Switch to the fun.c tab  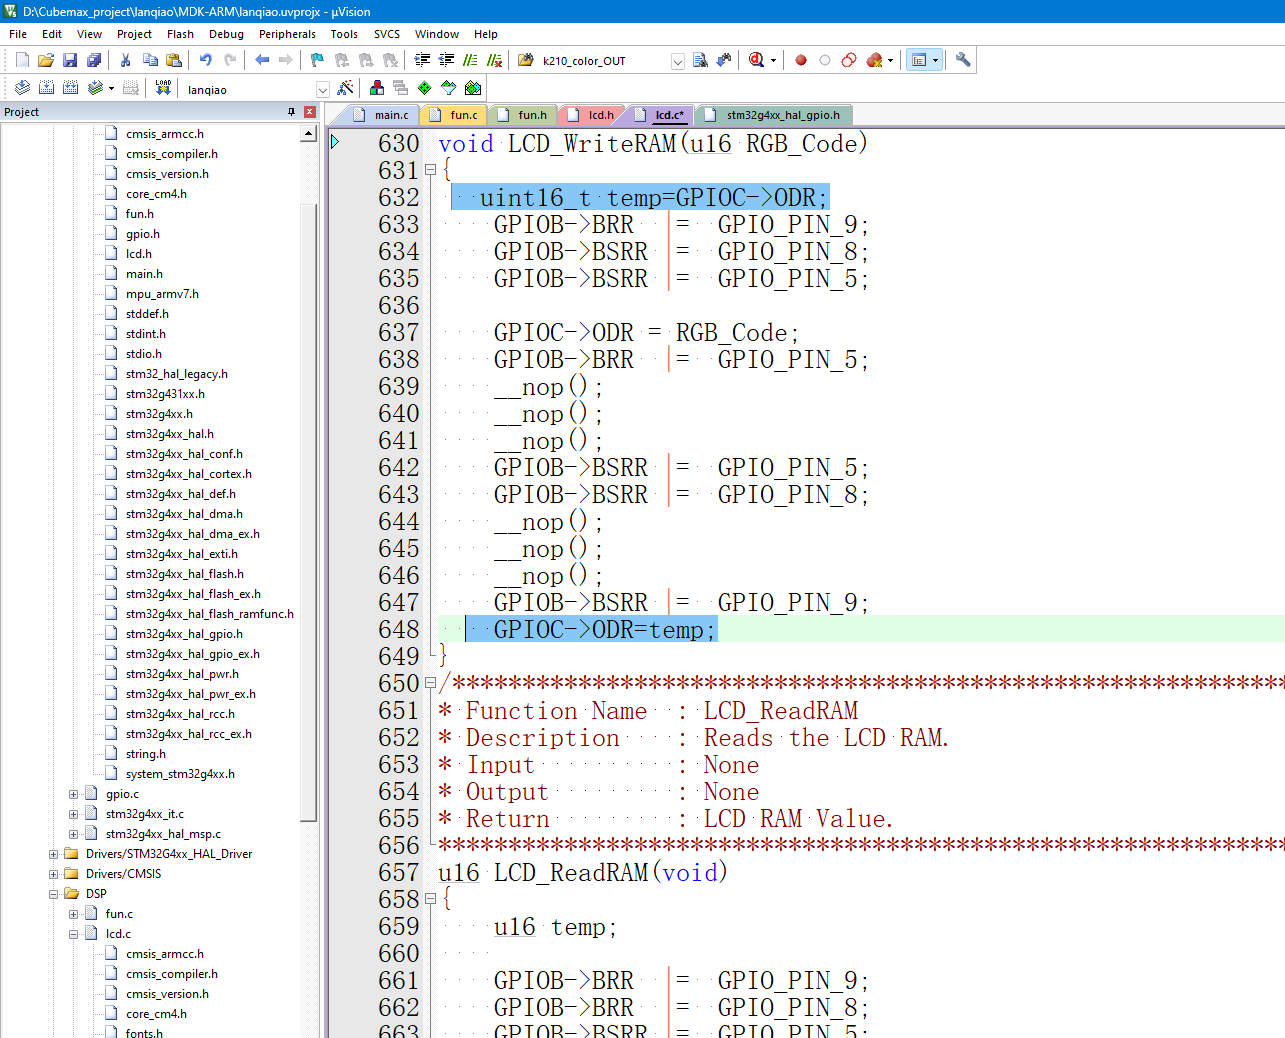click(x=455, y=115)
